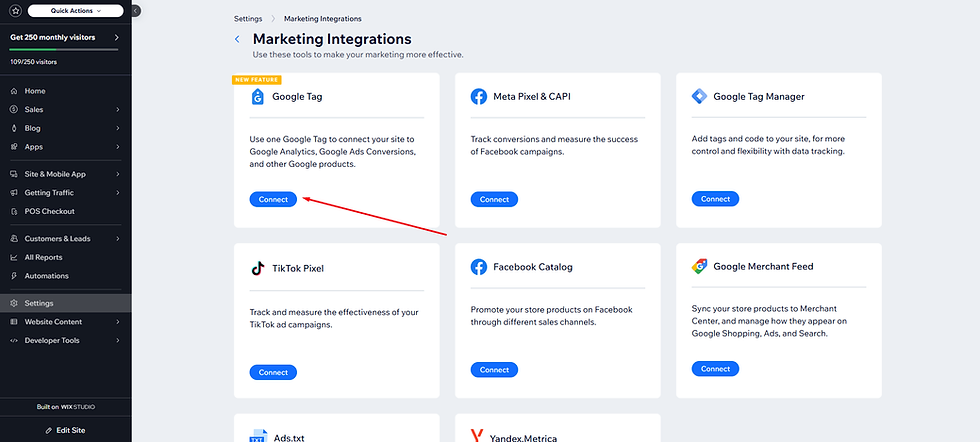980x442 pixels.
Task: Click the visitors progress bar
Action: [64, 49]
